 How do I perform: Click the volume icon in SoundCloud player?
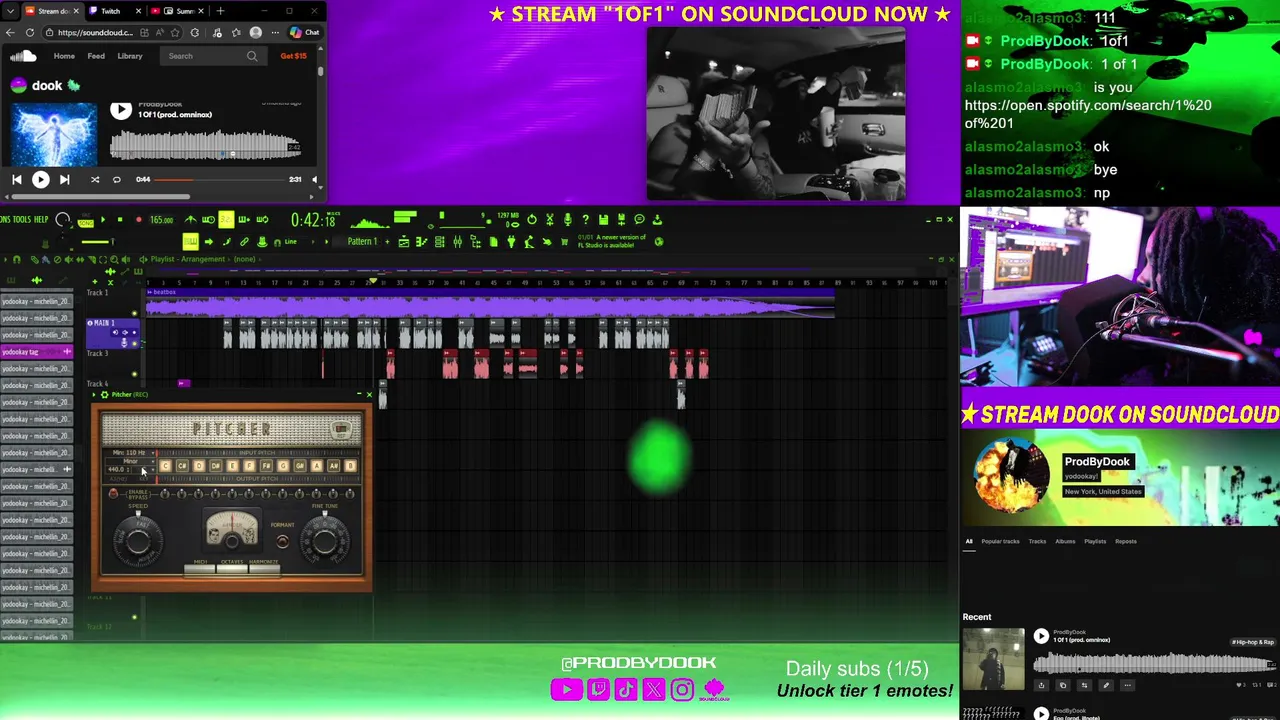(315, 180)
